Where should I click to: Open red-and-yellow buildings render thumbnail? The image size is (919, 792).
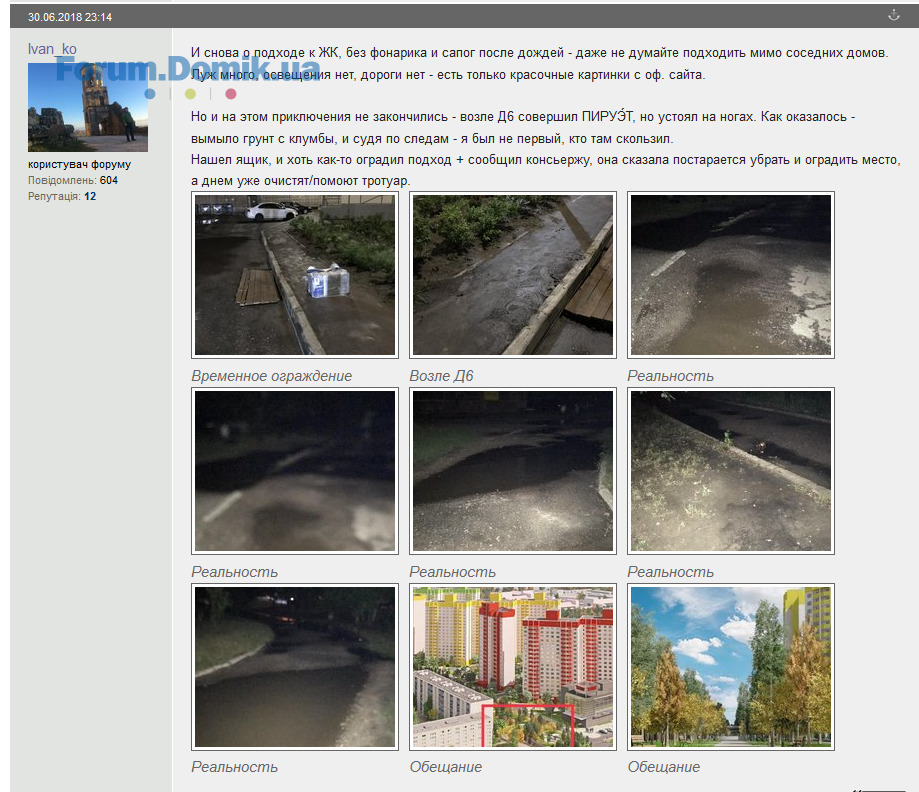(x=513, y=667)
